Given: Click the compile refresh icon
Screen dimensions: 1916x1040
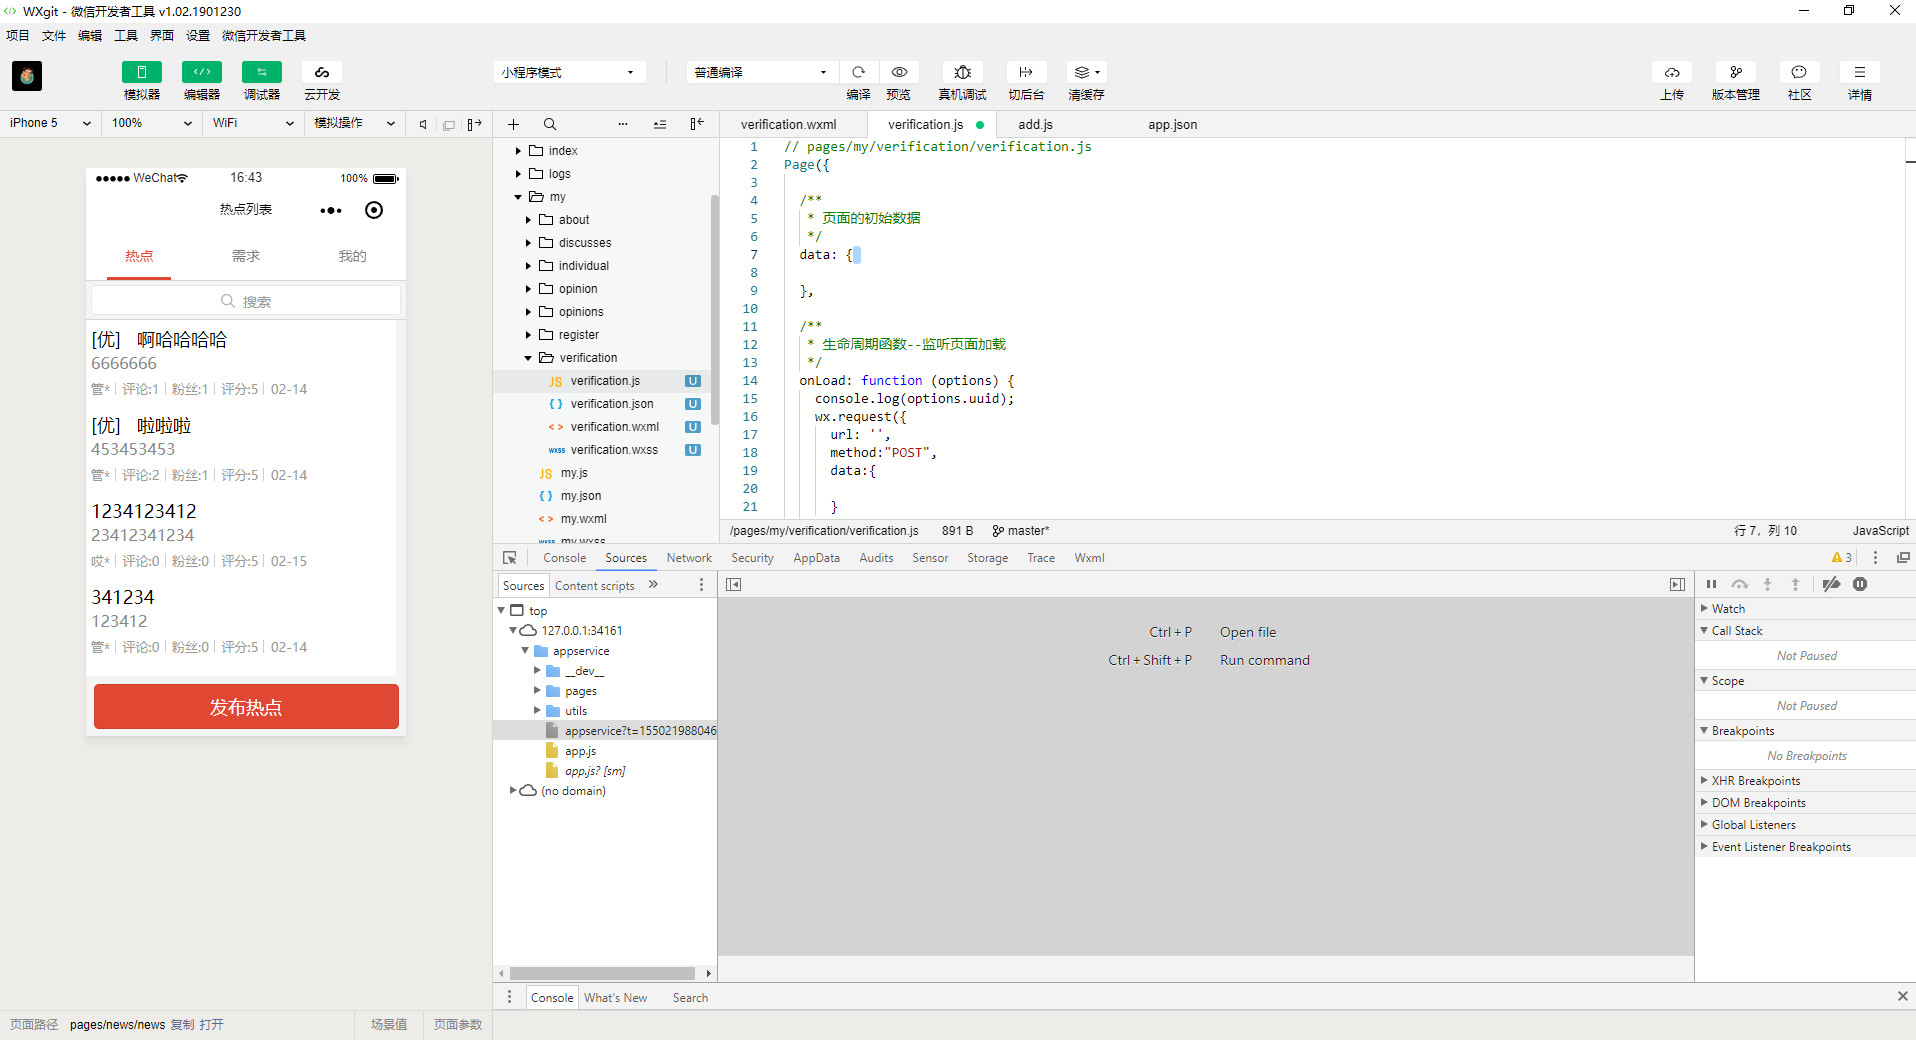Looking at the screenshot, I should (858, 72).
